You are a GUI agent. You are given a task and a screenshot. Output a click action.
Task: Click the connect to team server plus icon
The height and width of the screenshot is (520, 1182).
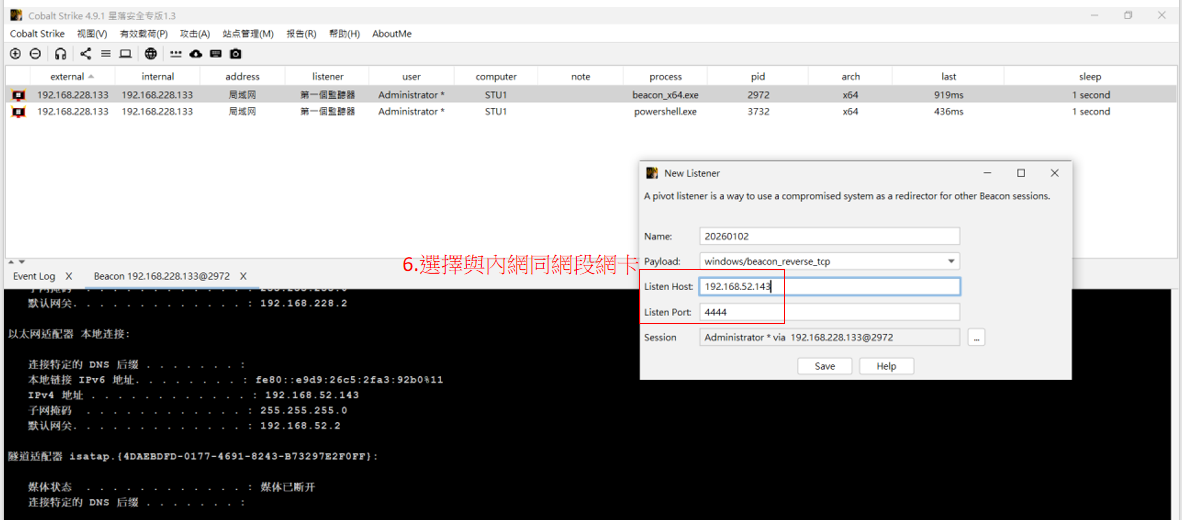[x=15, y=54]
